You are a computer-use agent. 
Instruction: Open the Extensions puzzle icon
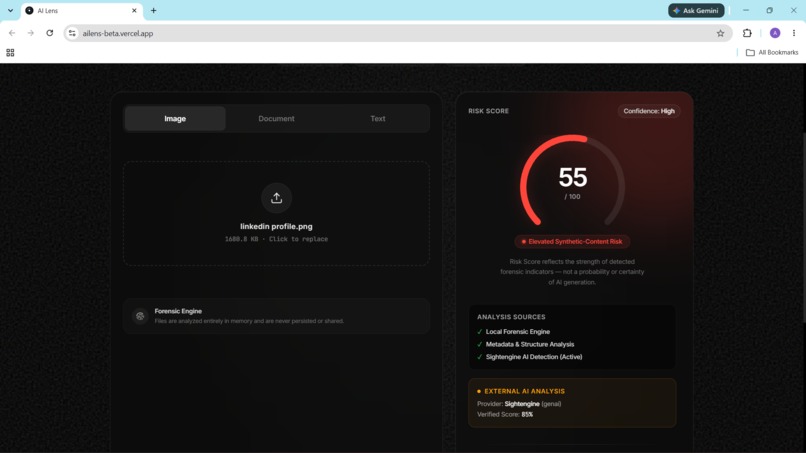[747, 33]
